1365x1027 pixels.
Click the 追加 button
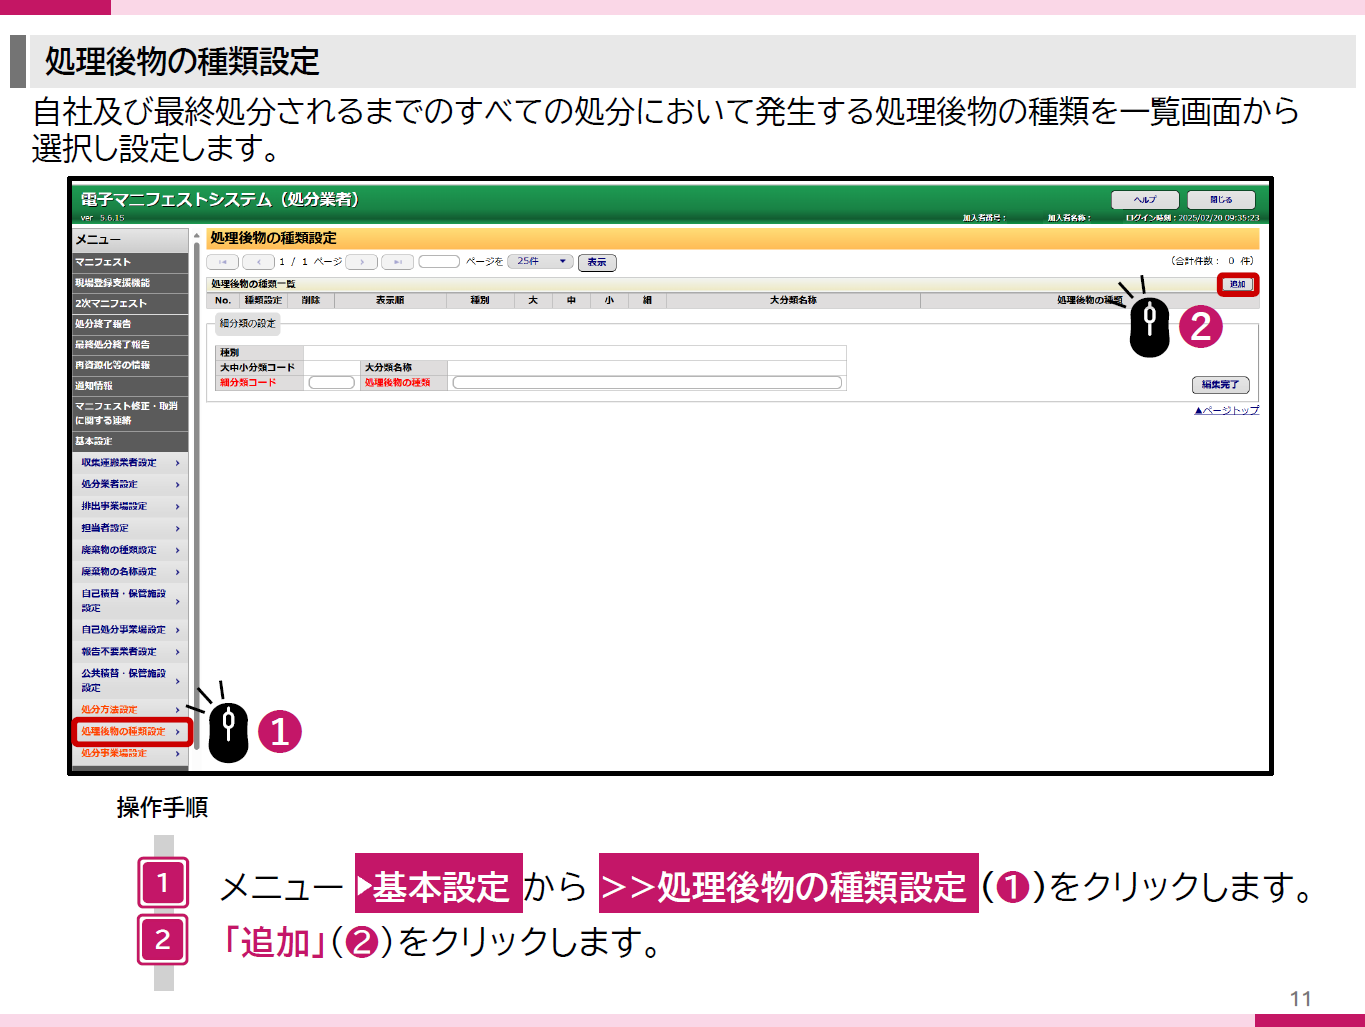pos(1238,284)
